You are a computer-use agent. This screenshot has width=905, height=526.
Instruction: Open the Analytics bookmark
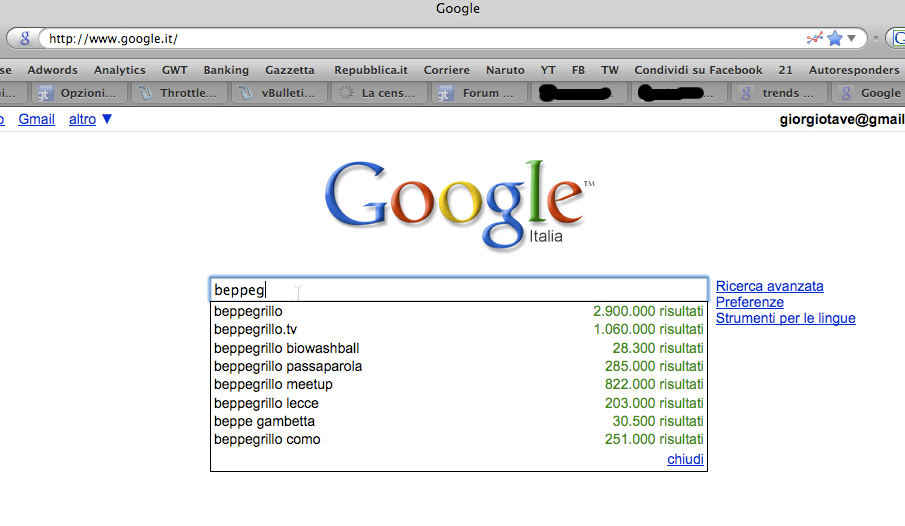[x=119, y=70]
